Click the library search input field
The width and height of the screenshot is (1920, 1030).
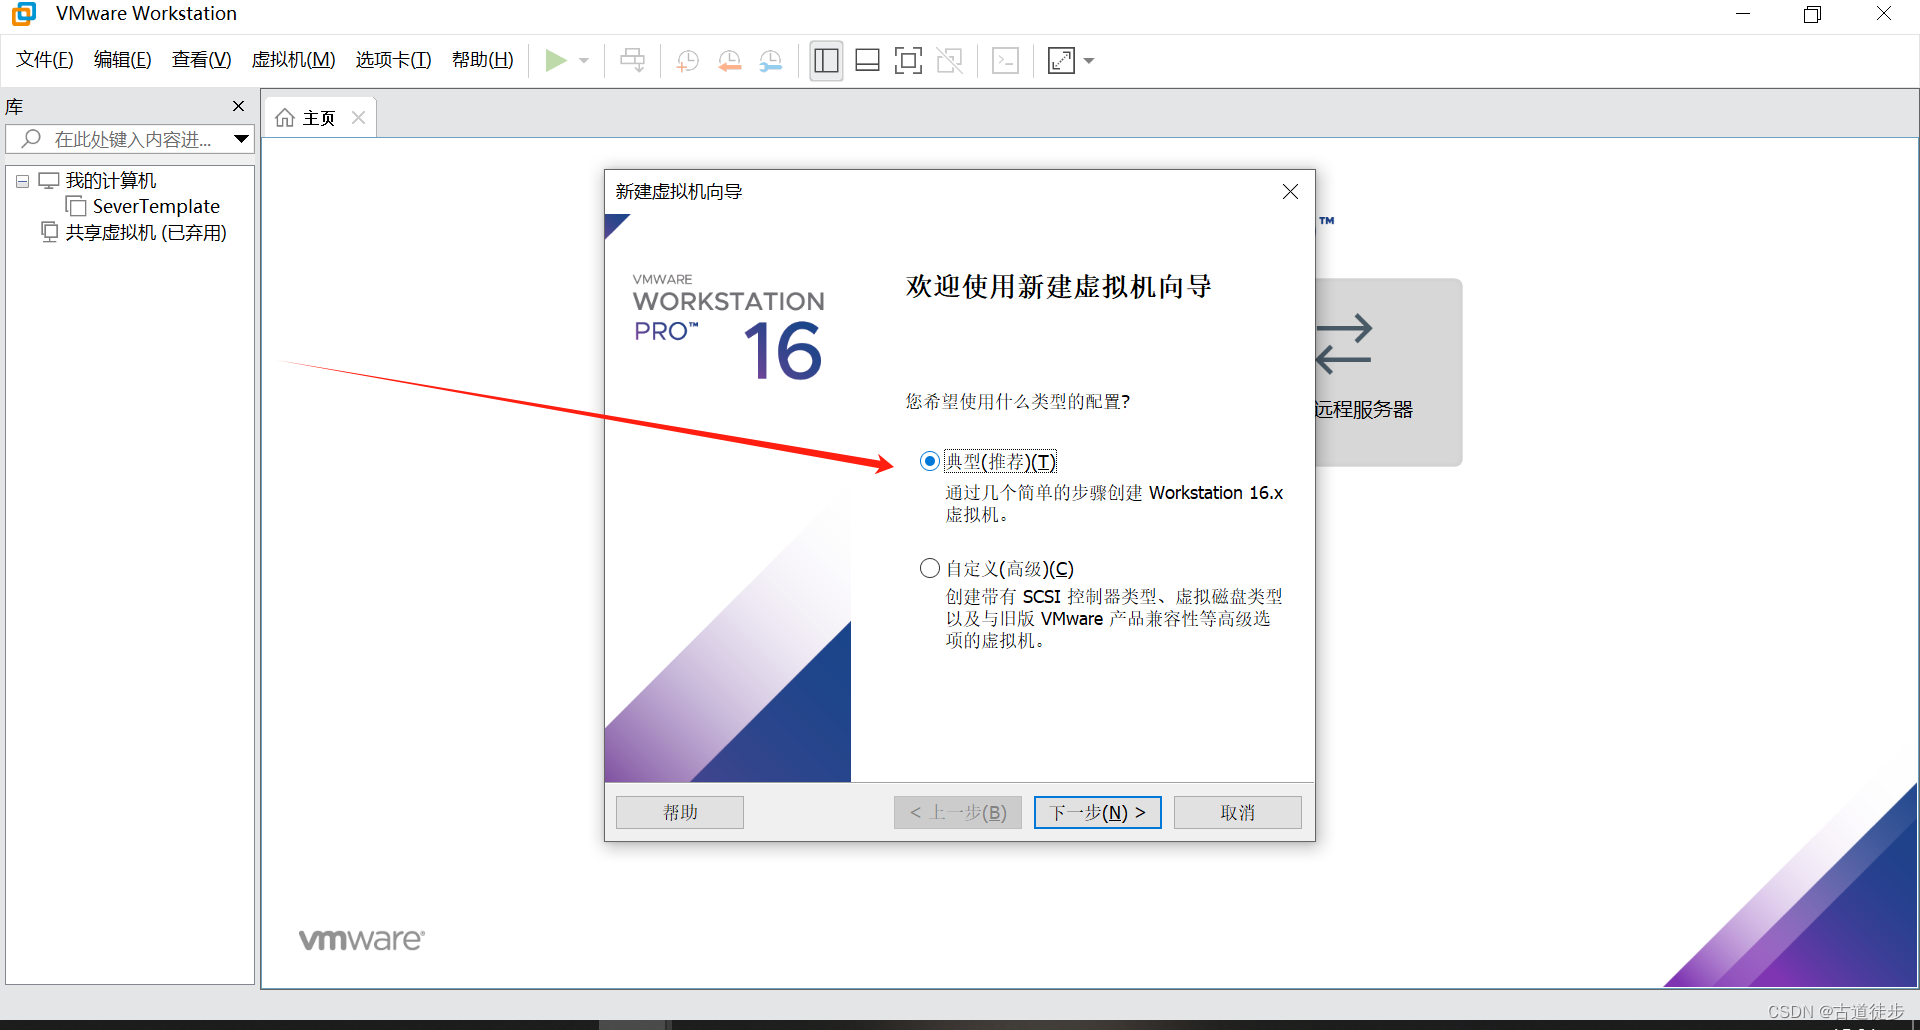click(130, 139)
